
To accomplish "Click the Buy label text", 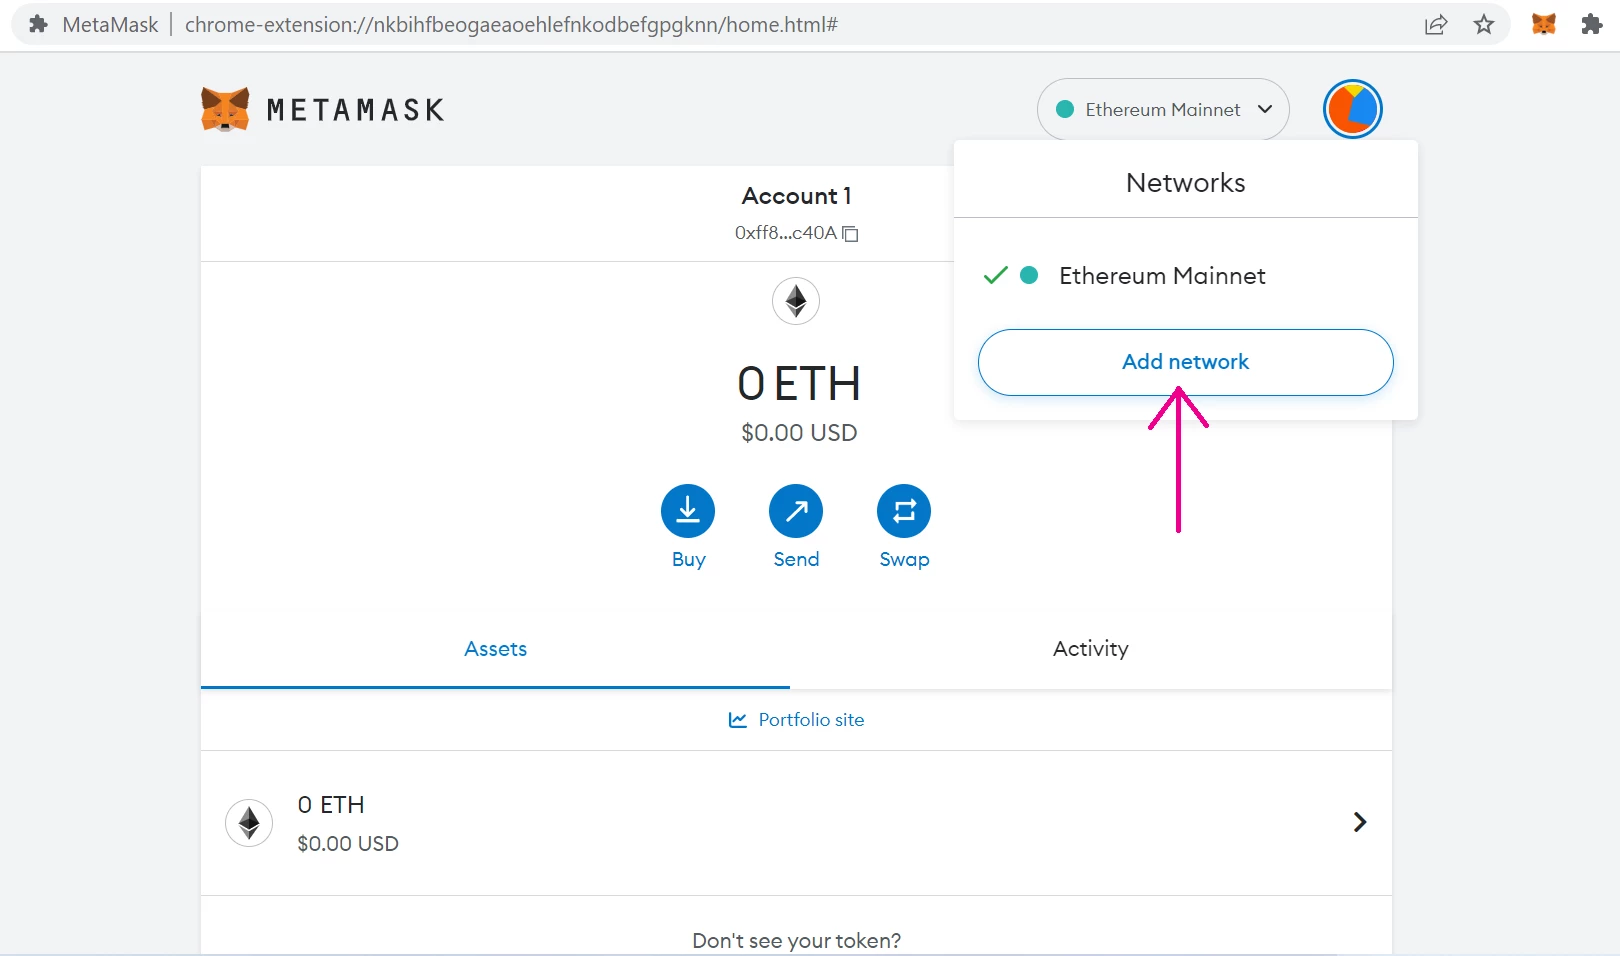I will [x=689, y=560].
